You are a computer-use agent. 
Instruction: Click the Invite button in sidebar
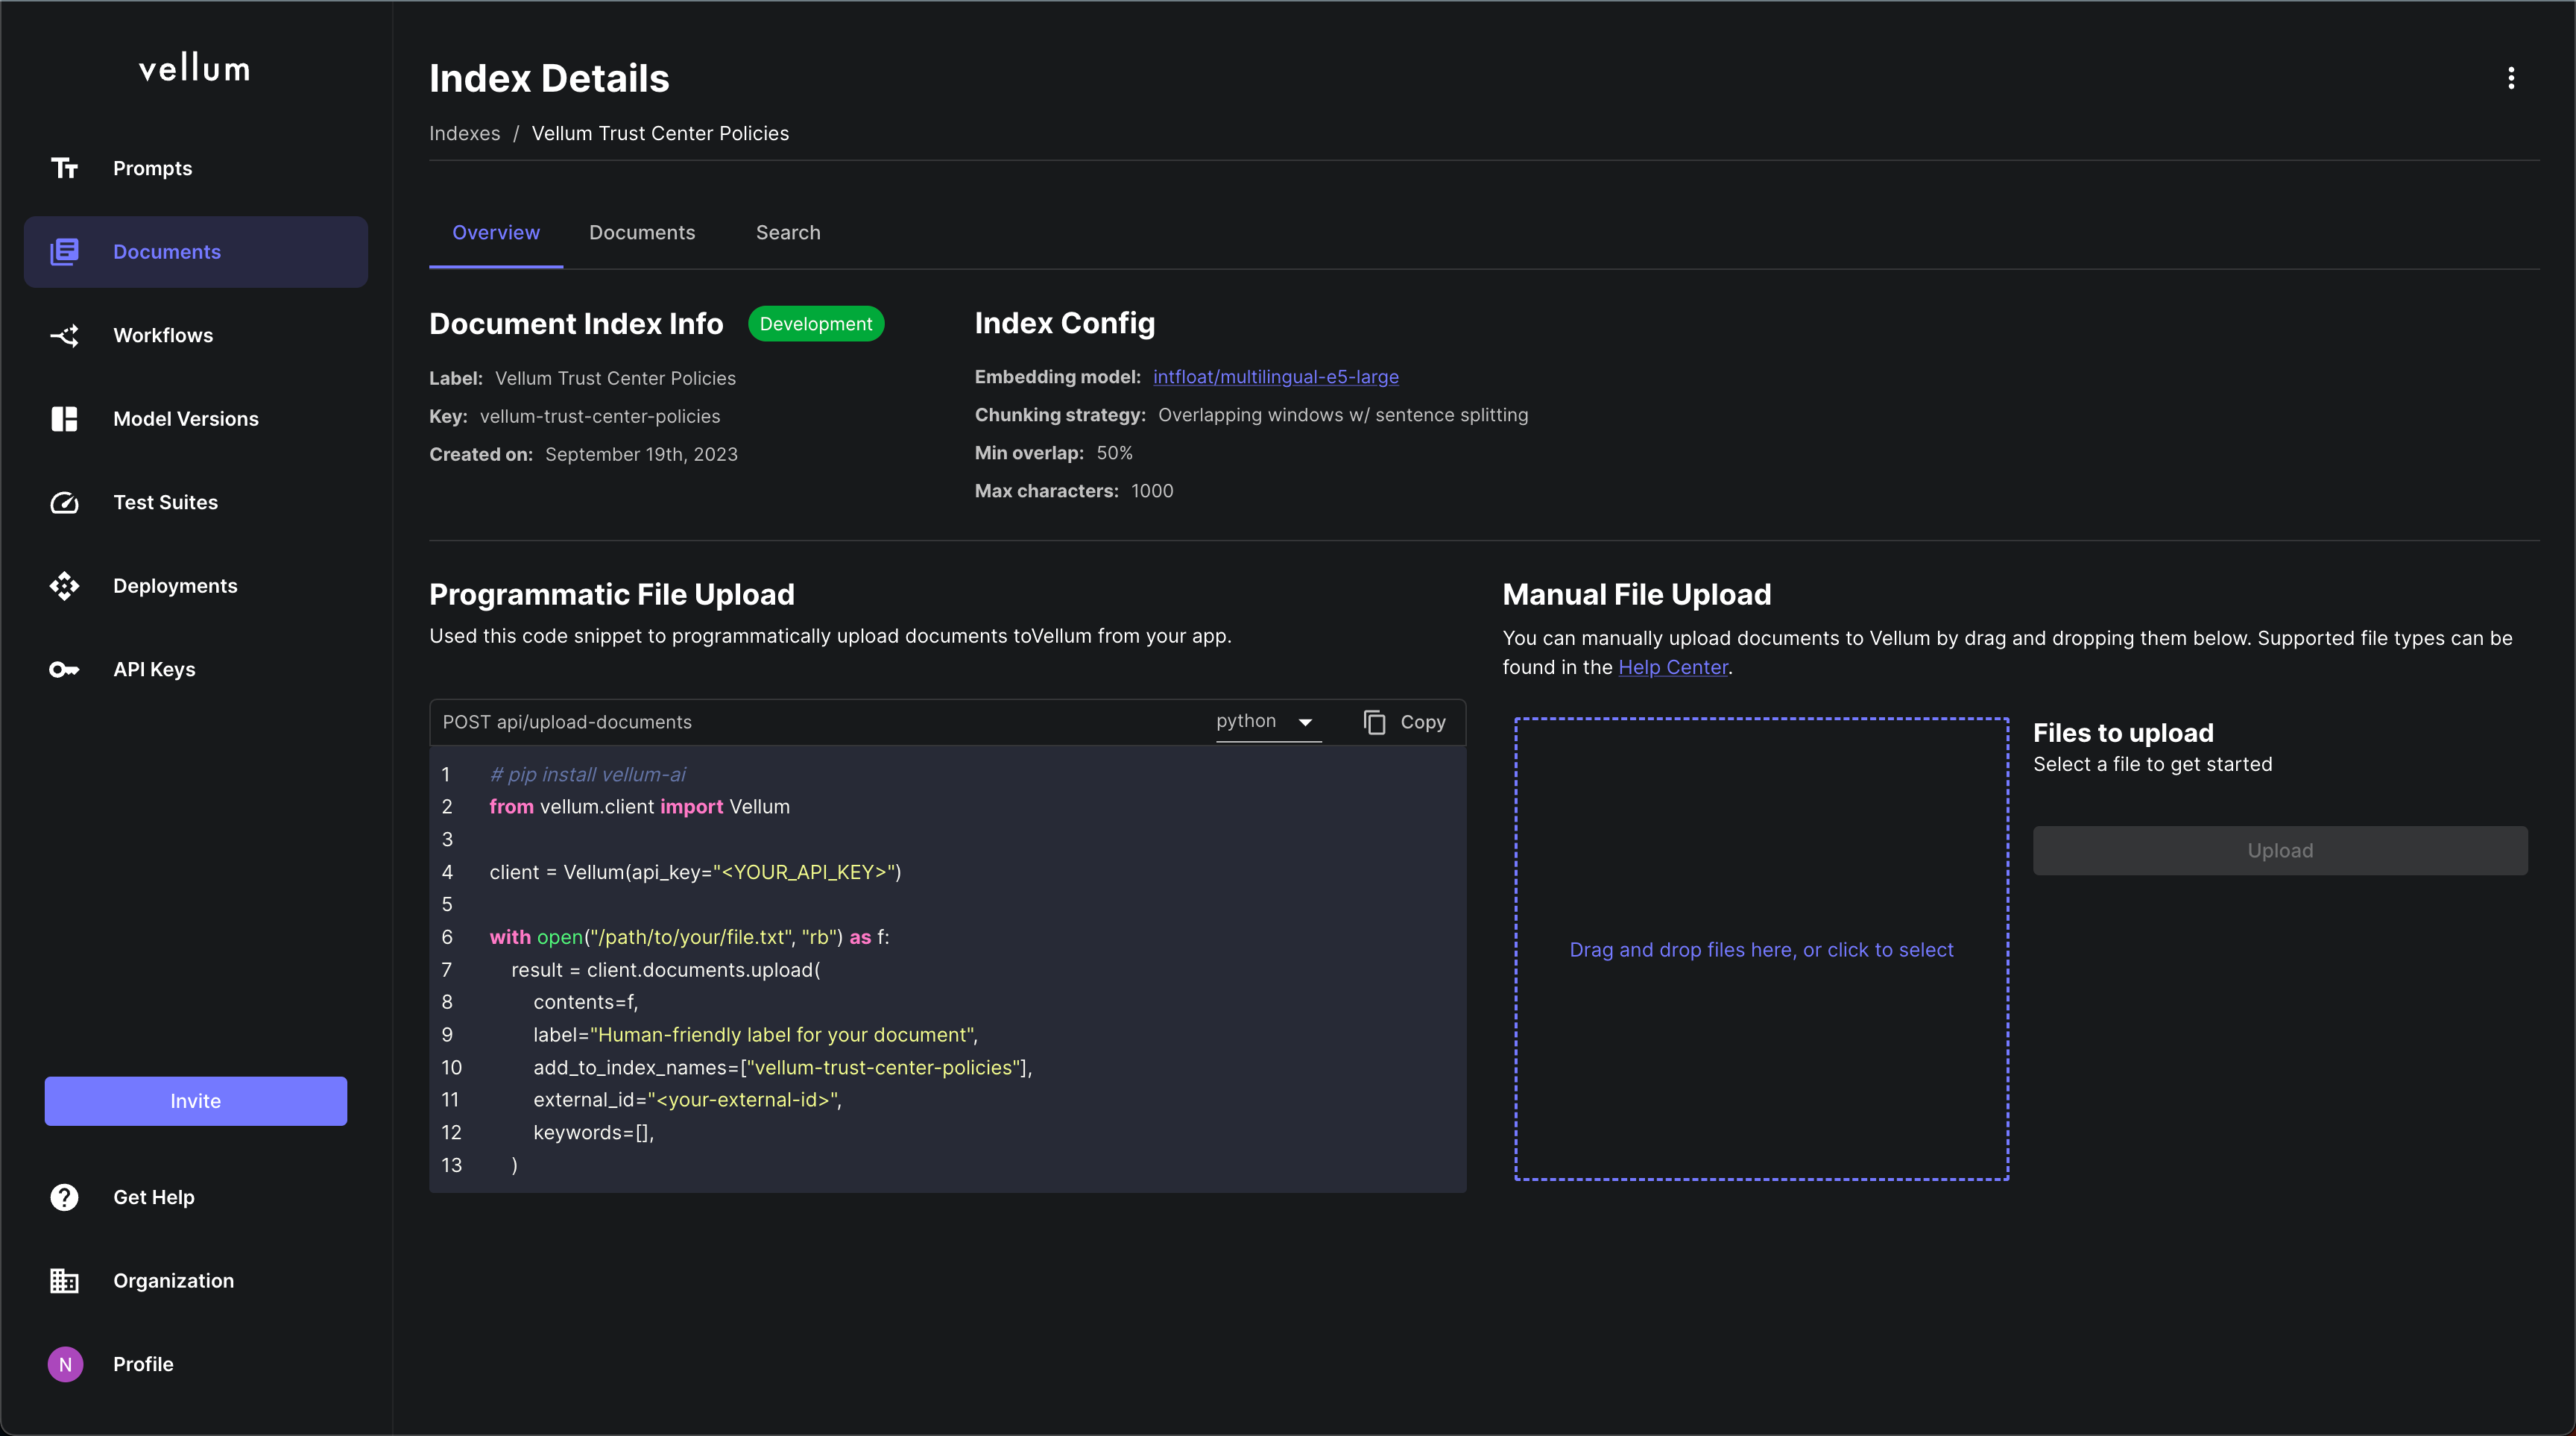click(195, 1100)
